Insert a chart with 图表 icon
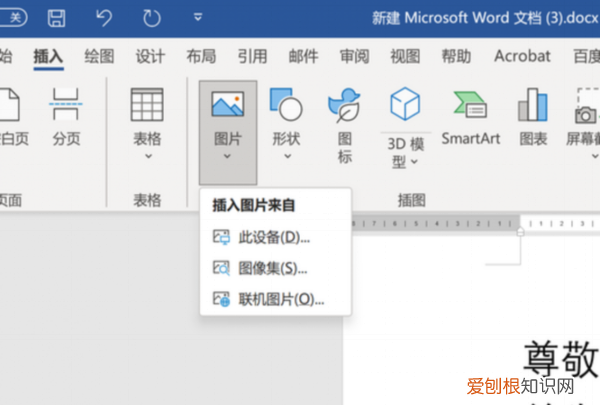This screenshot has height=405, width=600. coord(533,118)
